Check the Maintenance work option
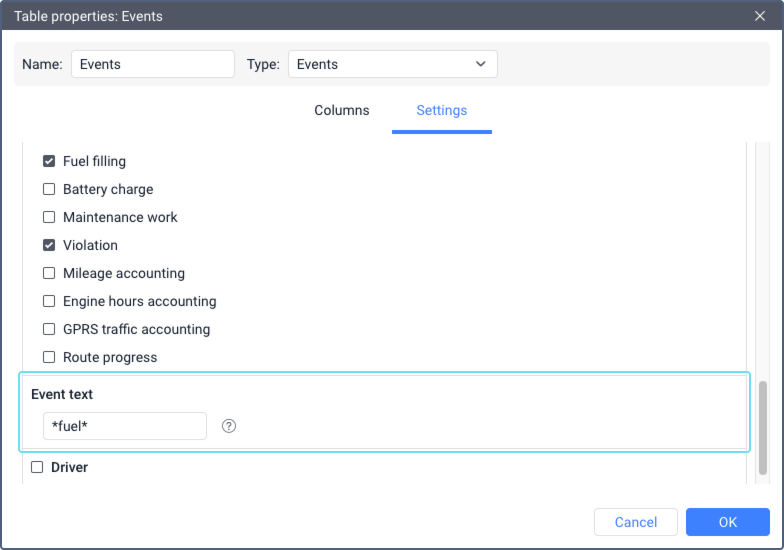This screenshot has width=784, height=550. coord(49,217)
